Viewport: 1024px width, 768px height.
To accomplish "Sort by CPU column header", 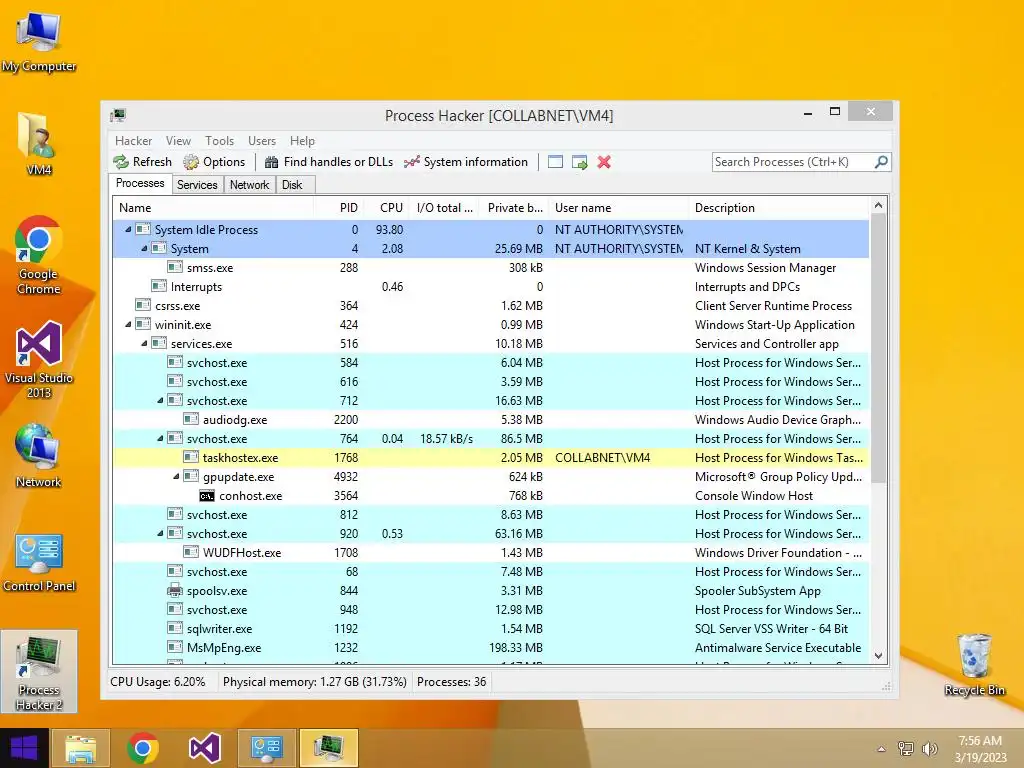I will point(387,208).
